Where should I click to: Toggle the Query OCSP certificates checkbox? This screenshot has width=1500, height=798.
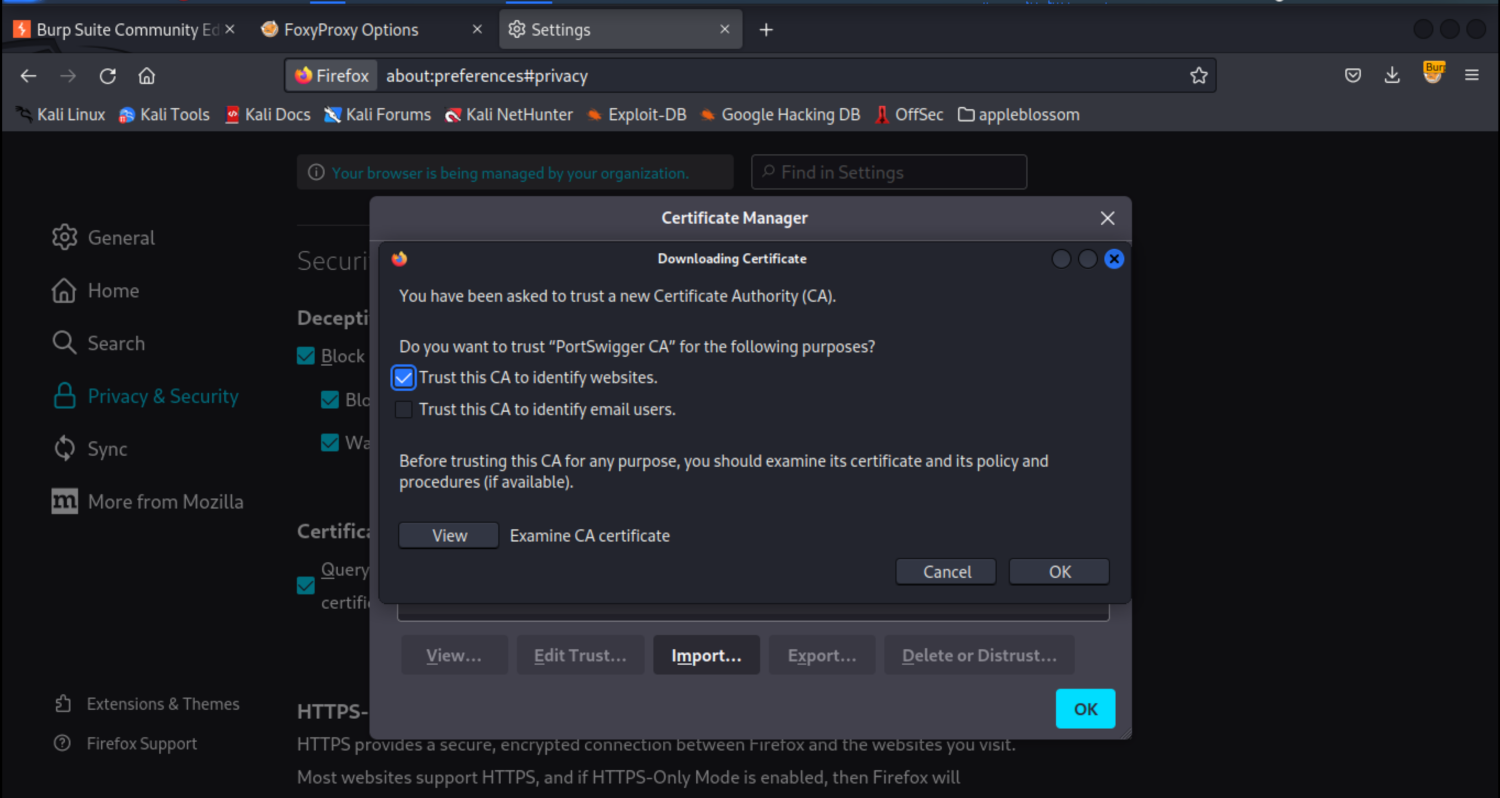click(306, 586)
